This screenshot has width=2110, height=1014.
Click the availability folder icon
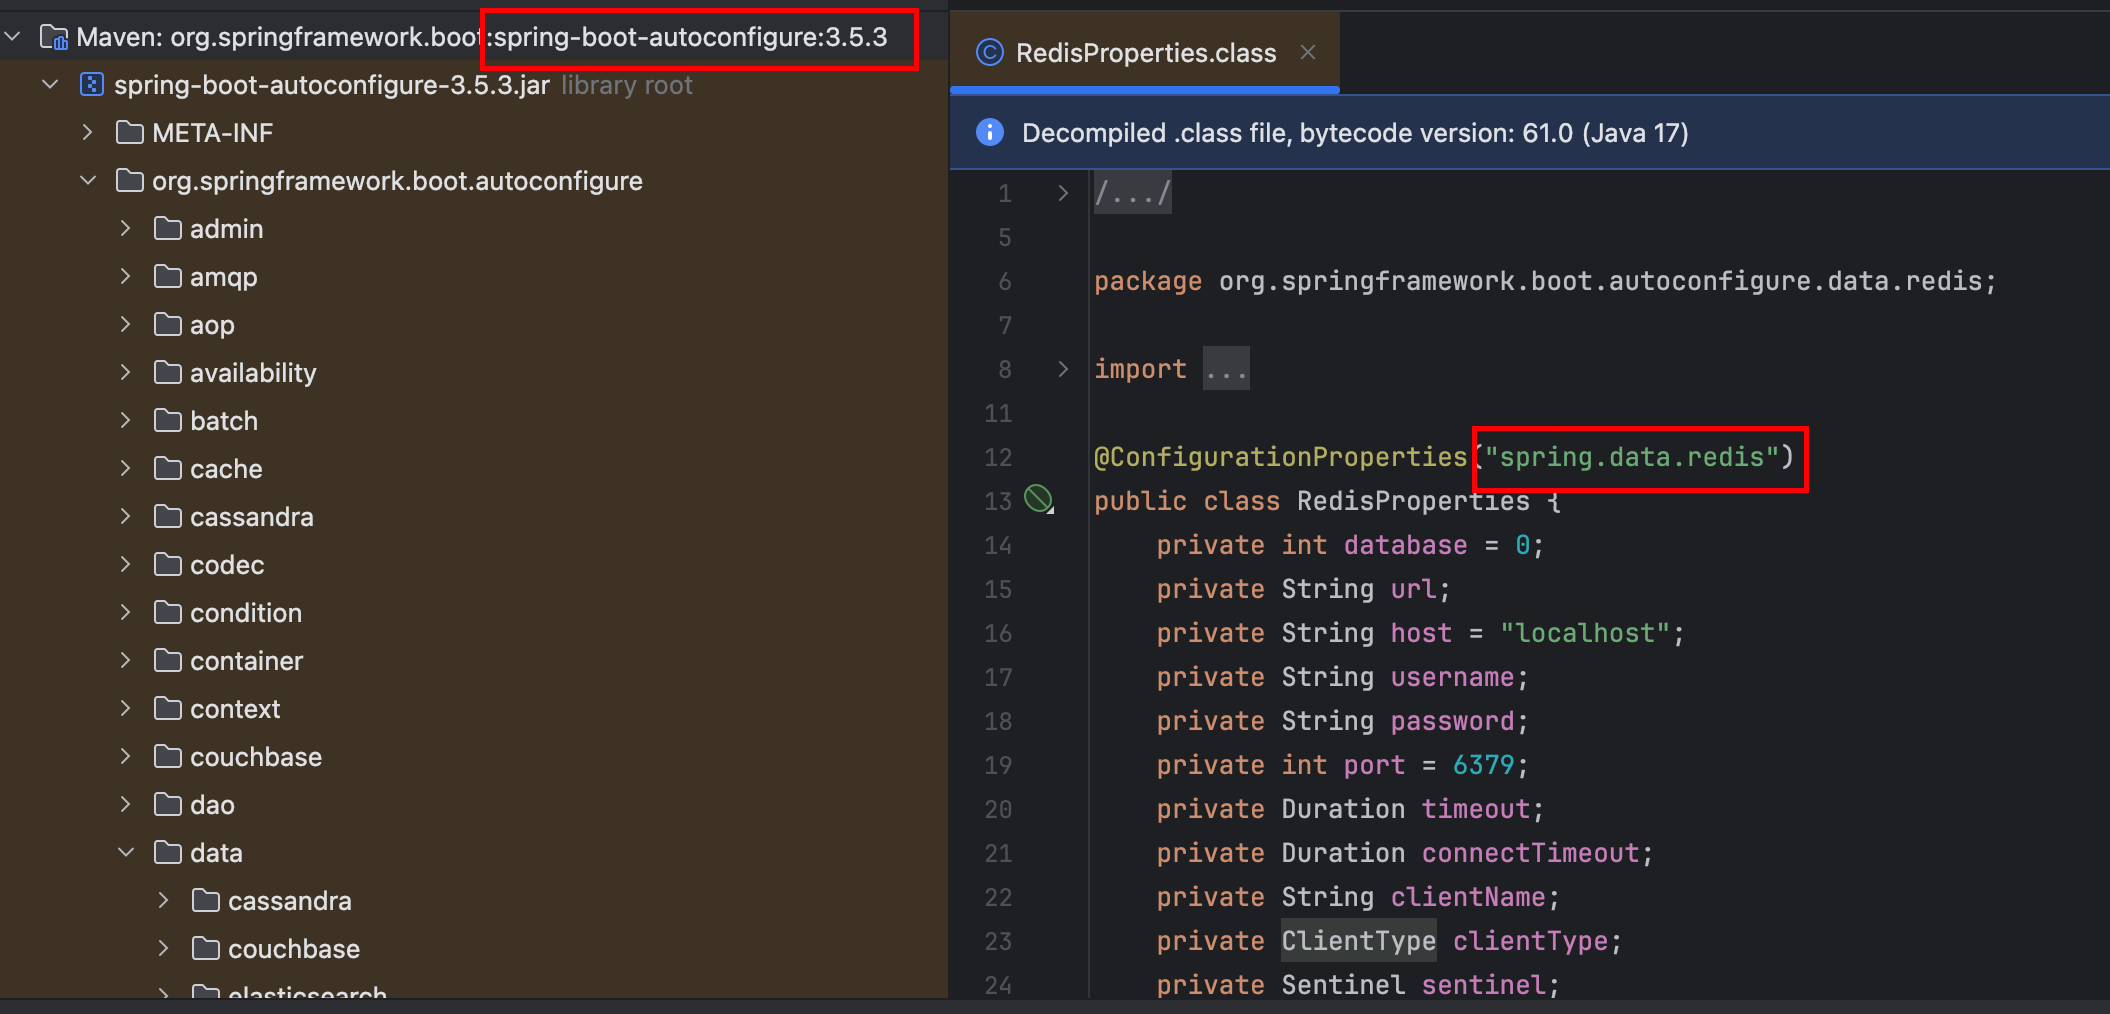167,372
